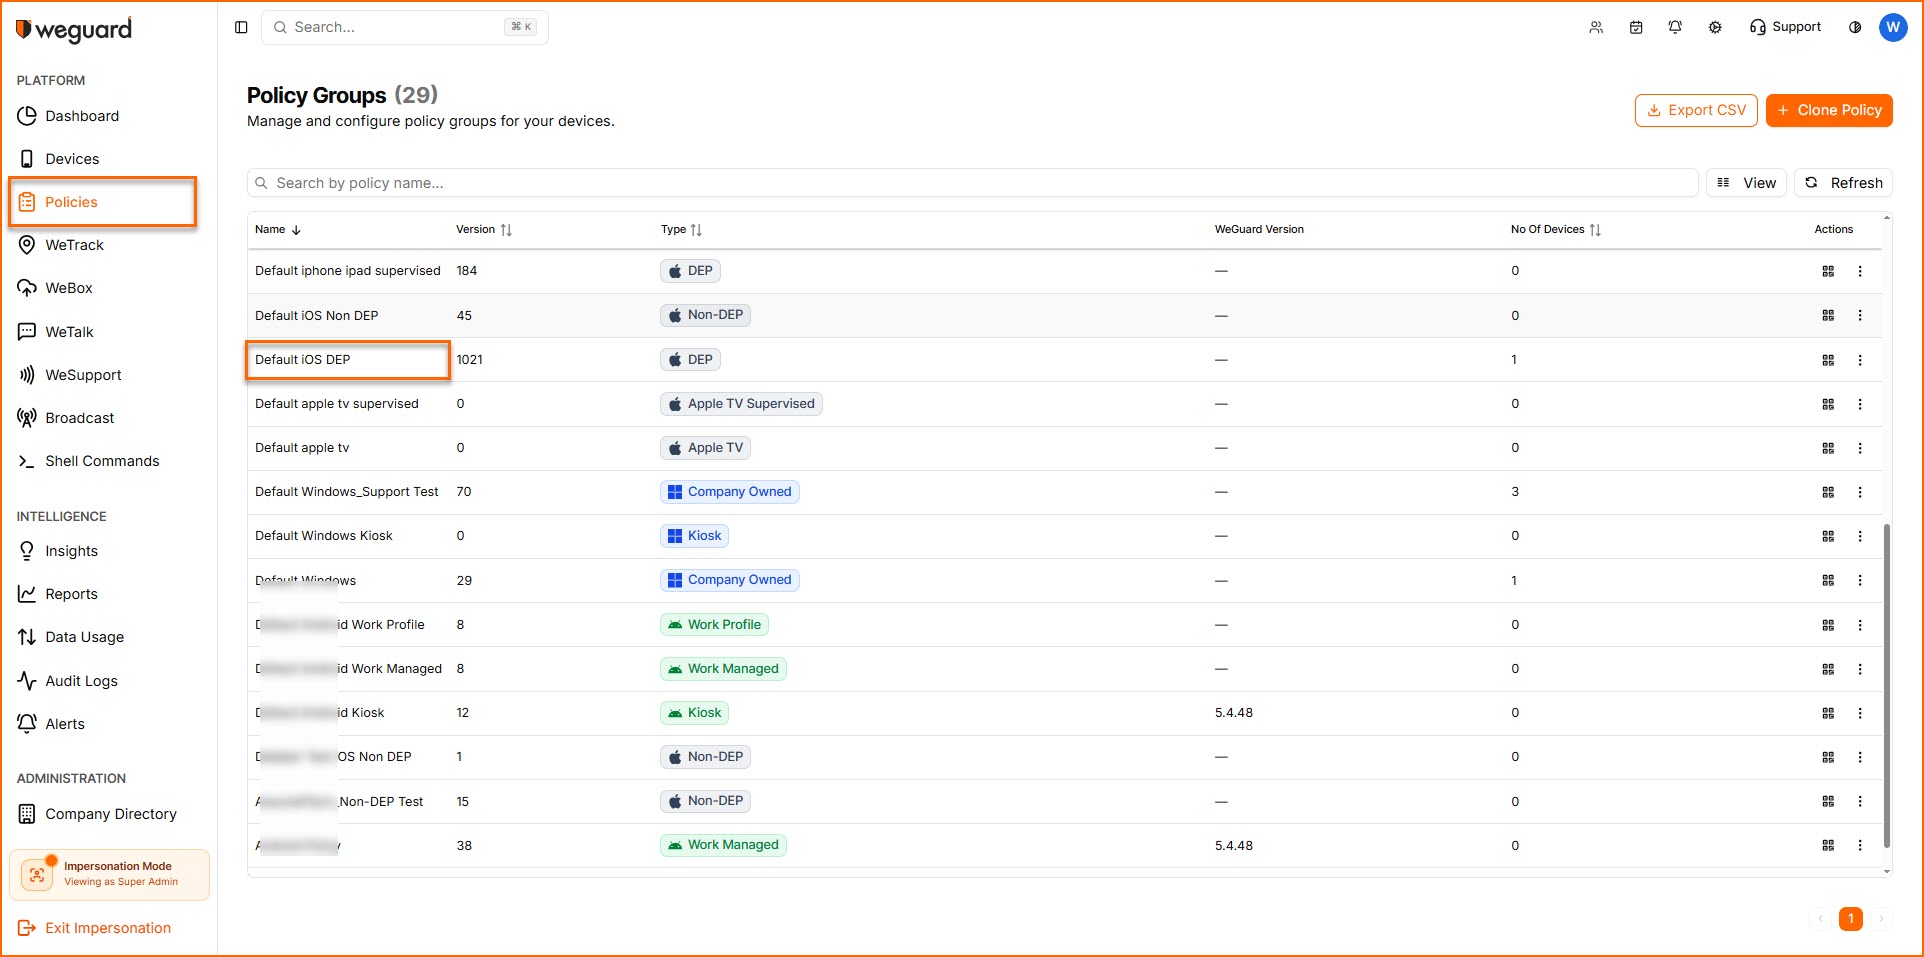This screenshot has height=957, width=1924.
Task: Collapse the sidebar panel toggle icon
Action: [241, 27]
